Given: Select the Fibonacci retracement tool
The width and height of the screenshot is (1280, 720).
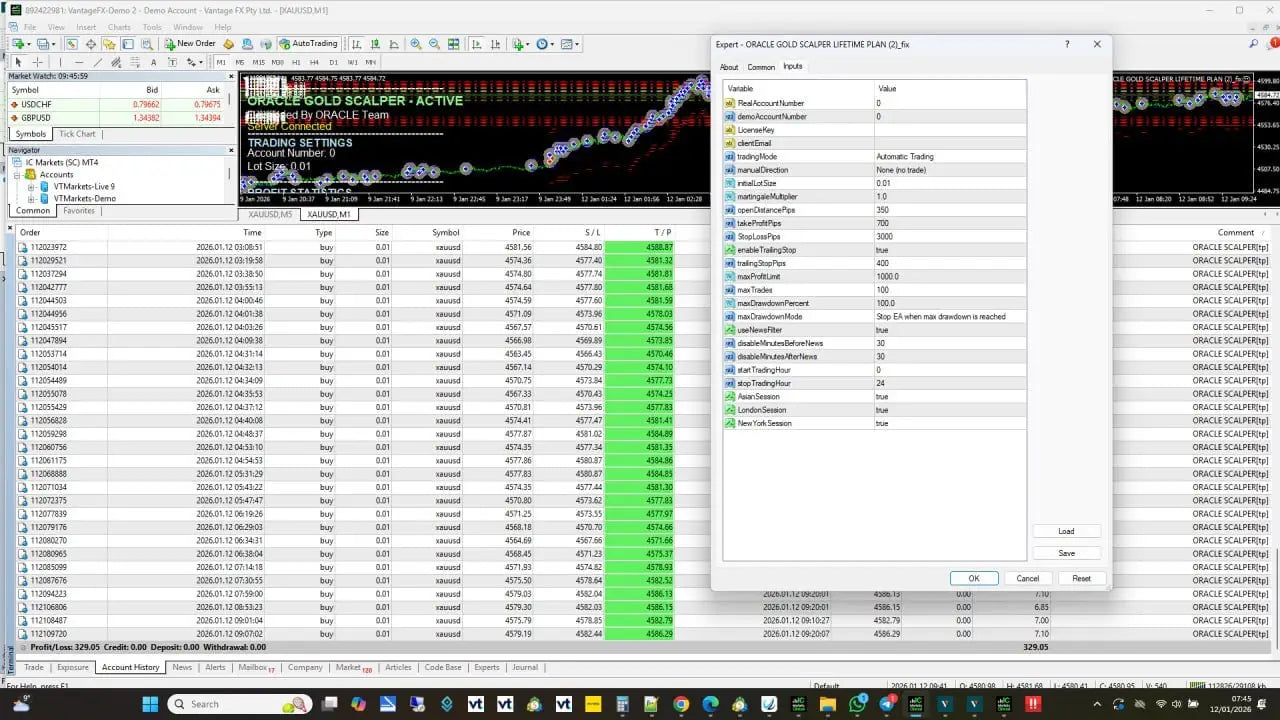Looking at the screenshot, I should coord(135,62).
